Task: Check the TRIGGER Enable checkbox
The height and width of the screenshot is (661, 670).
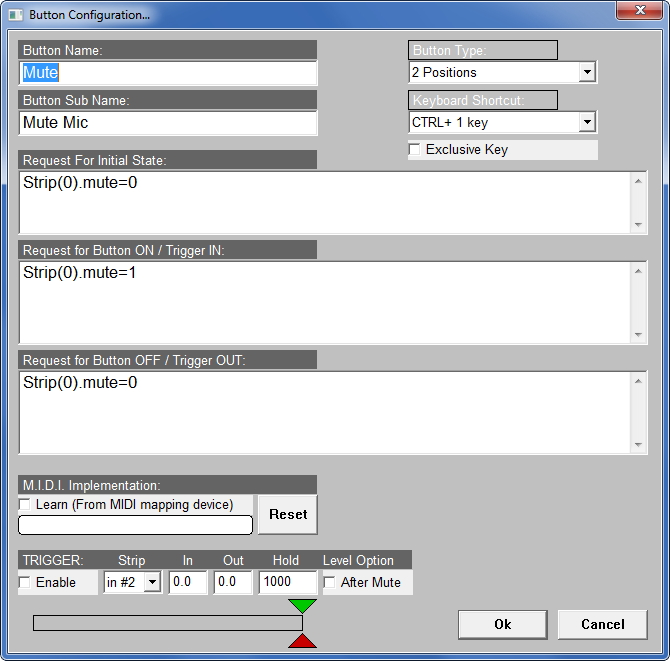Action: [26, 582]
